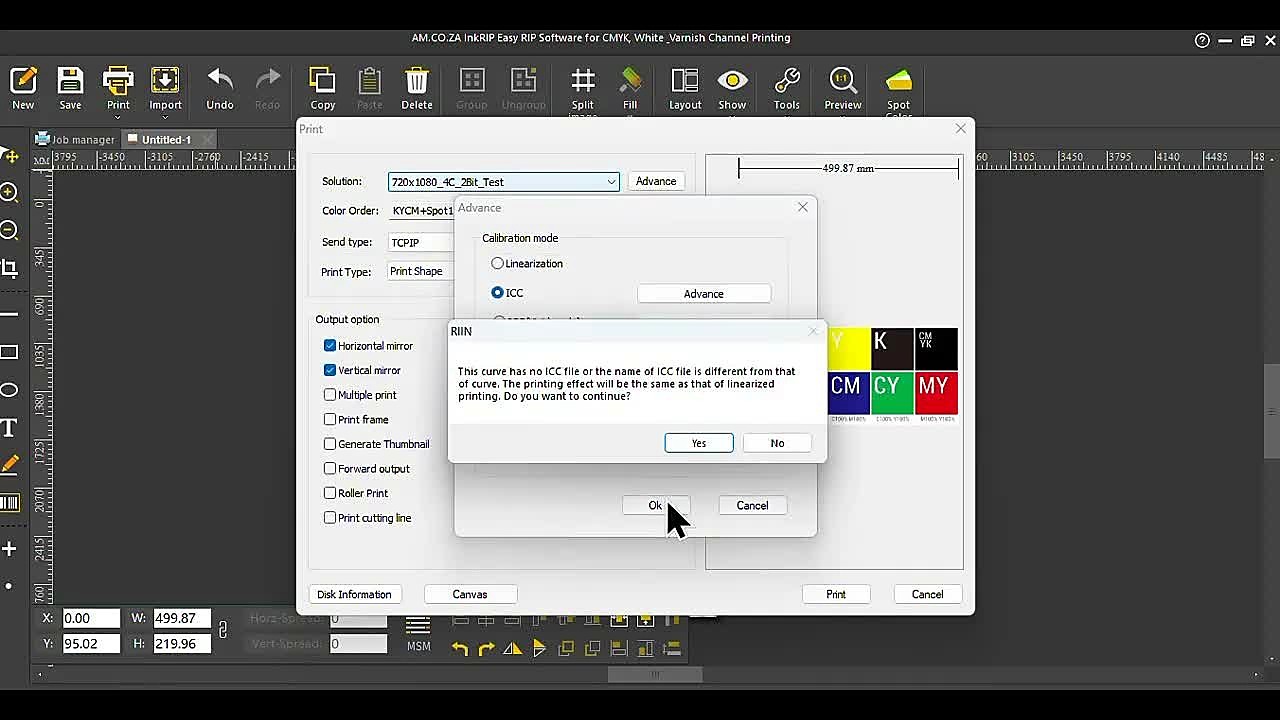Click Disk Information button
This screenshot has width=1280, height=720.
coord(354,594)
